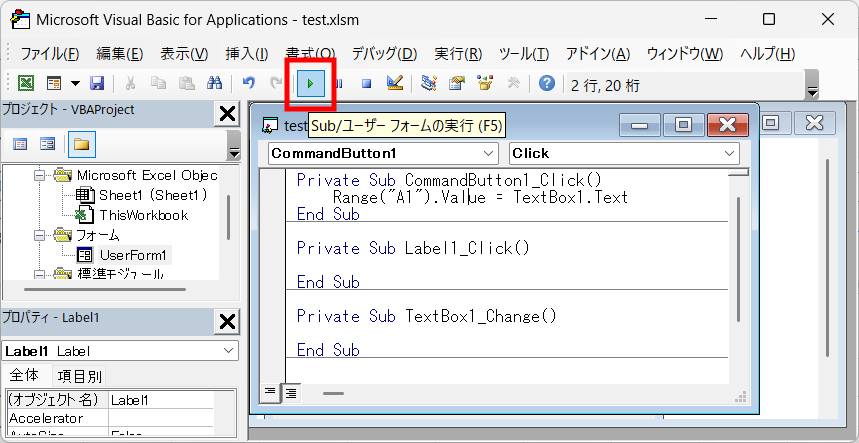Switch to Full Module View at code window bottom
This screenshot has height=443, width=859.
tap(291, 393)
